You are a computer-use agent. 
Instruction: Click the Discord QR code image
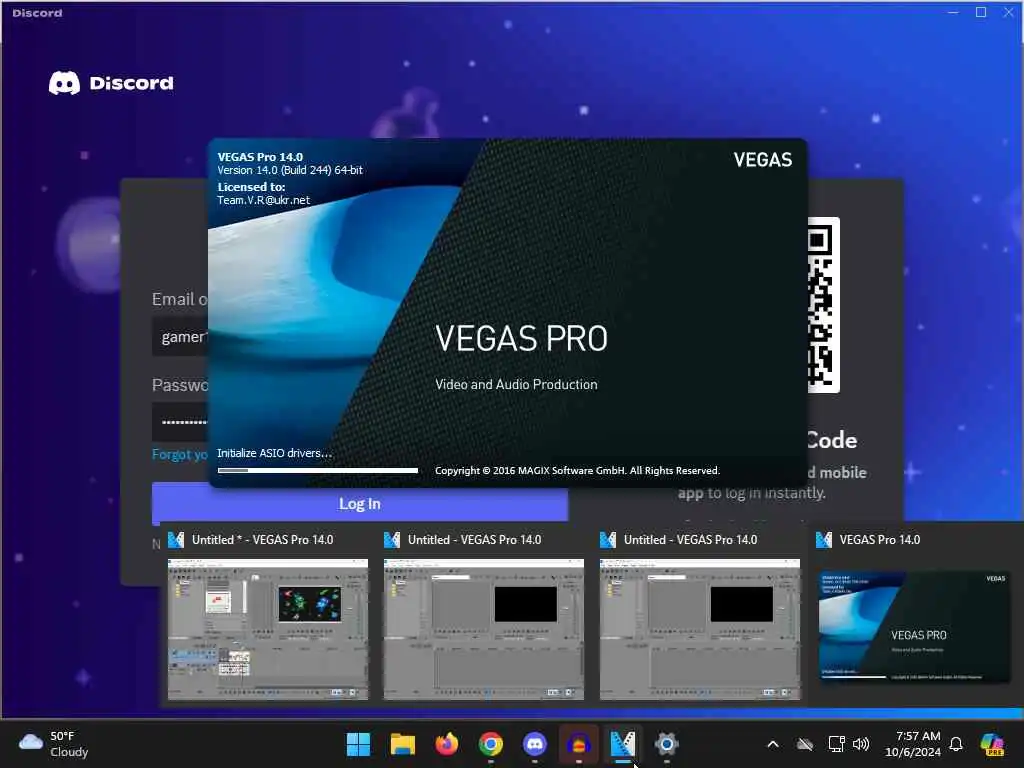824,305
